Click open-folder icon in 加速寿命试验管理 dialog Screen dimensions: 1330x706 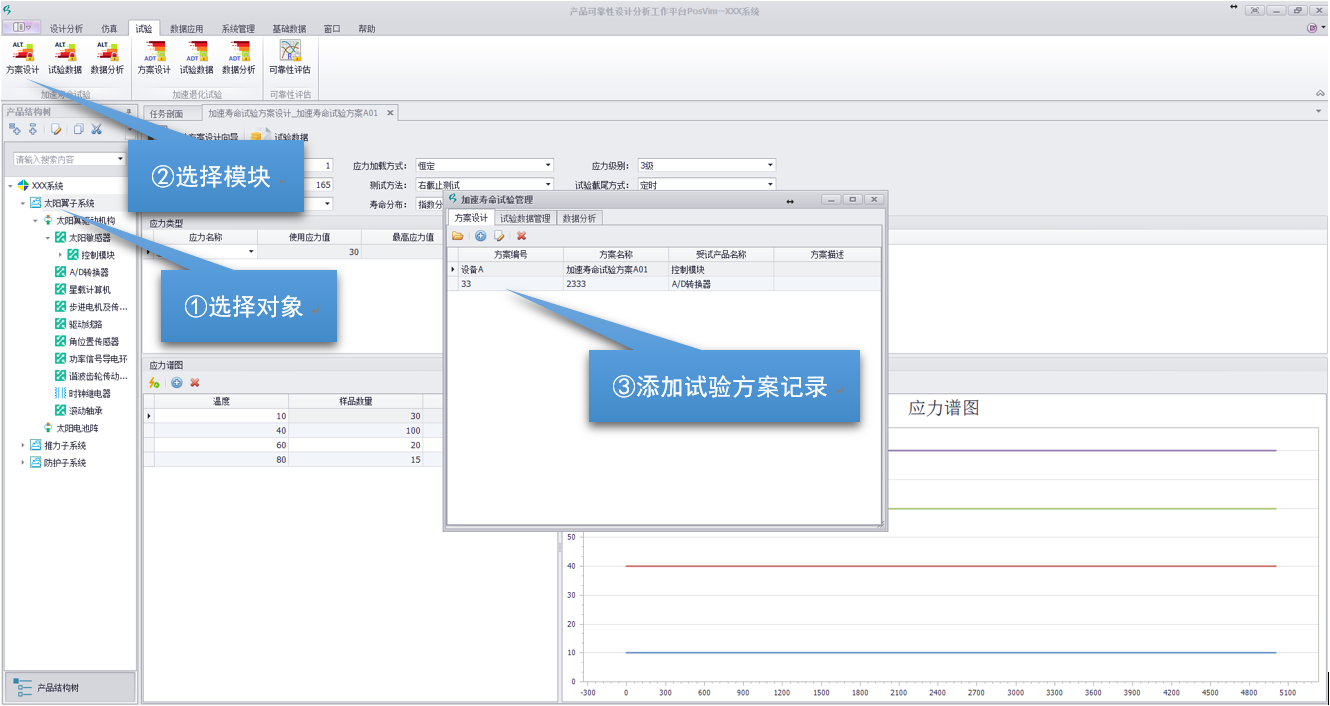click(x=458, y=236)
